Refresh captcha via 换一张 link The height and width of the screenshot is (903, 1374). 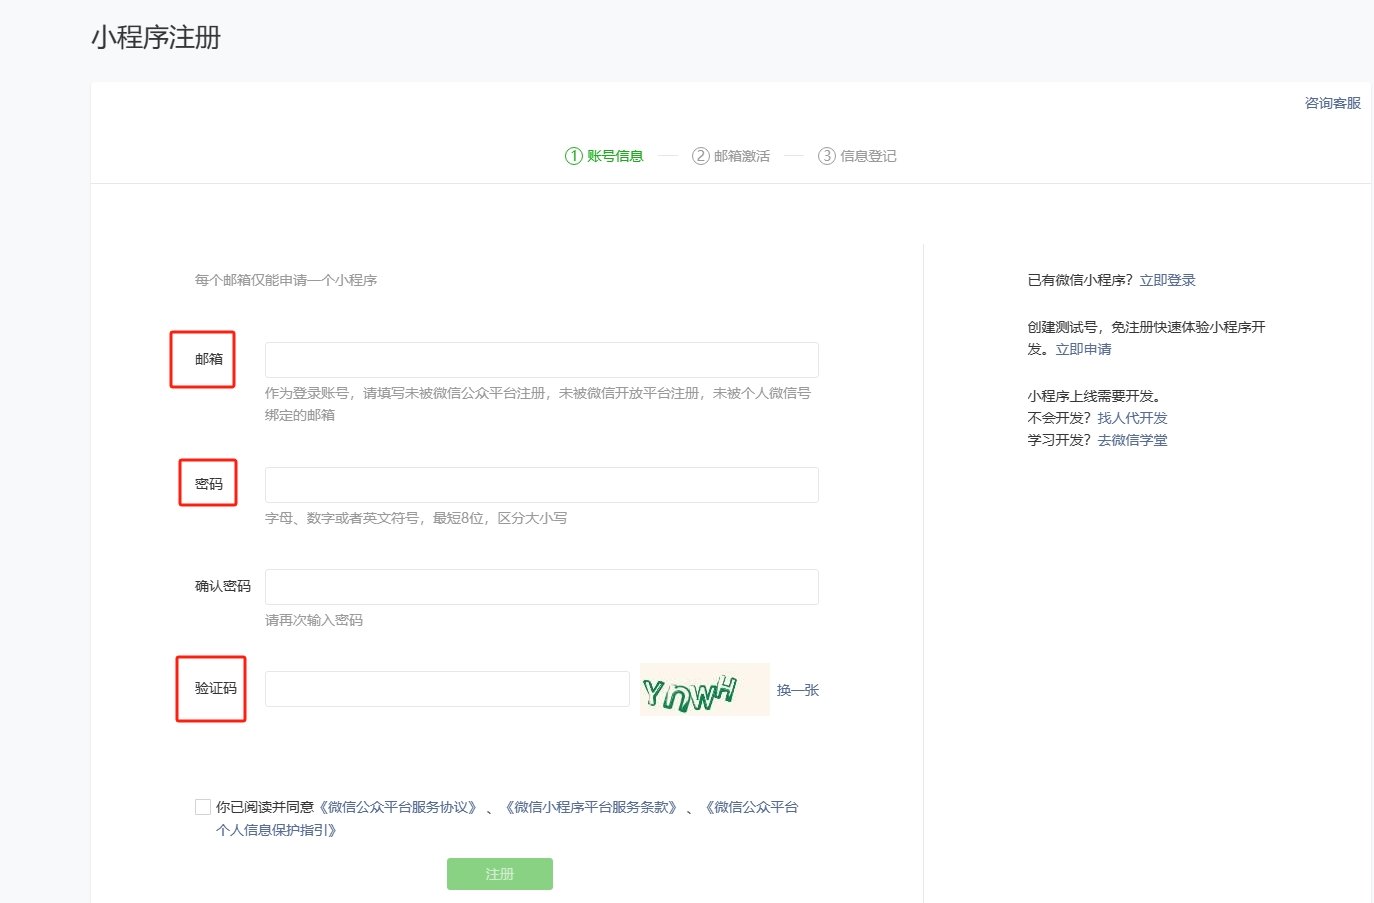pos(799,690)
